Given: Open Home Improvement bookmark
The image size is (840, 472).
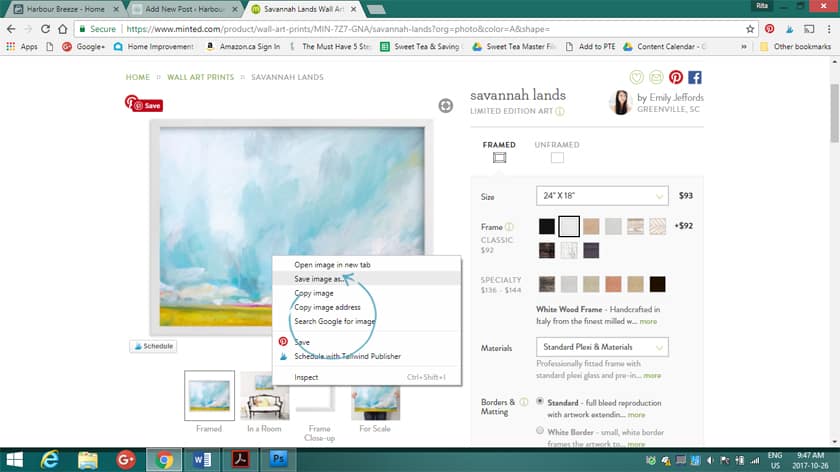Looking at the screenshot, I should point(154,47).
